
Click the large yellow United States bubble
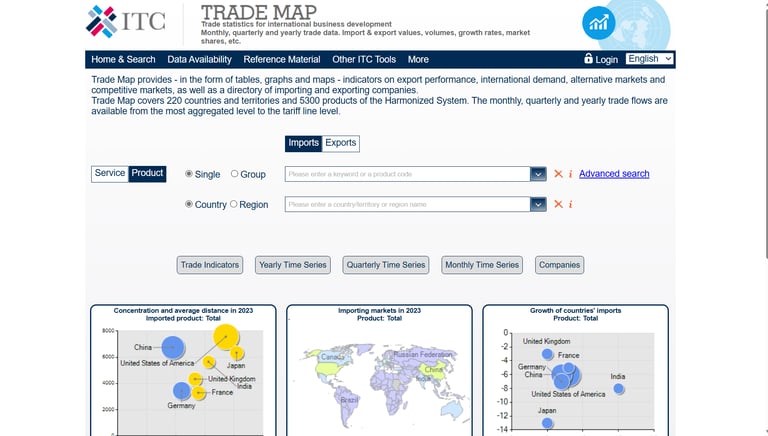click(x=226, y=337)
